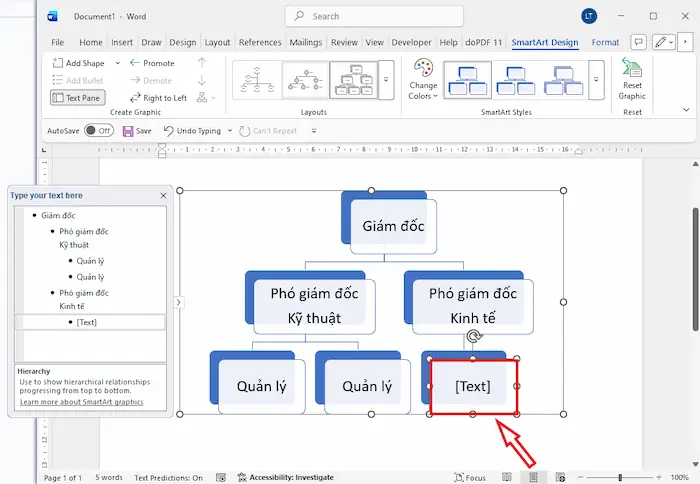Click the Save icon in quick access toolbar
The height and width of the screenshot is (484, 700).
[x=128, y=131]
